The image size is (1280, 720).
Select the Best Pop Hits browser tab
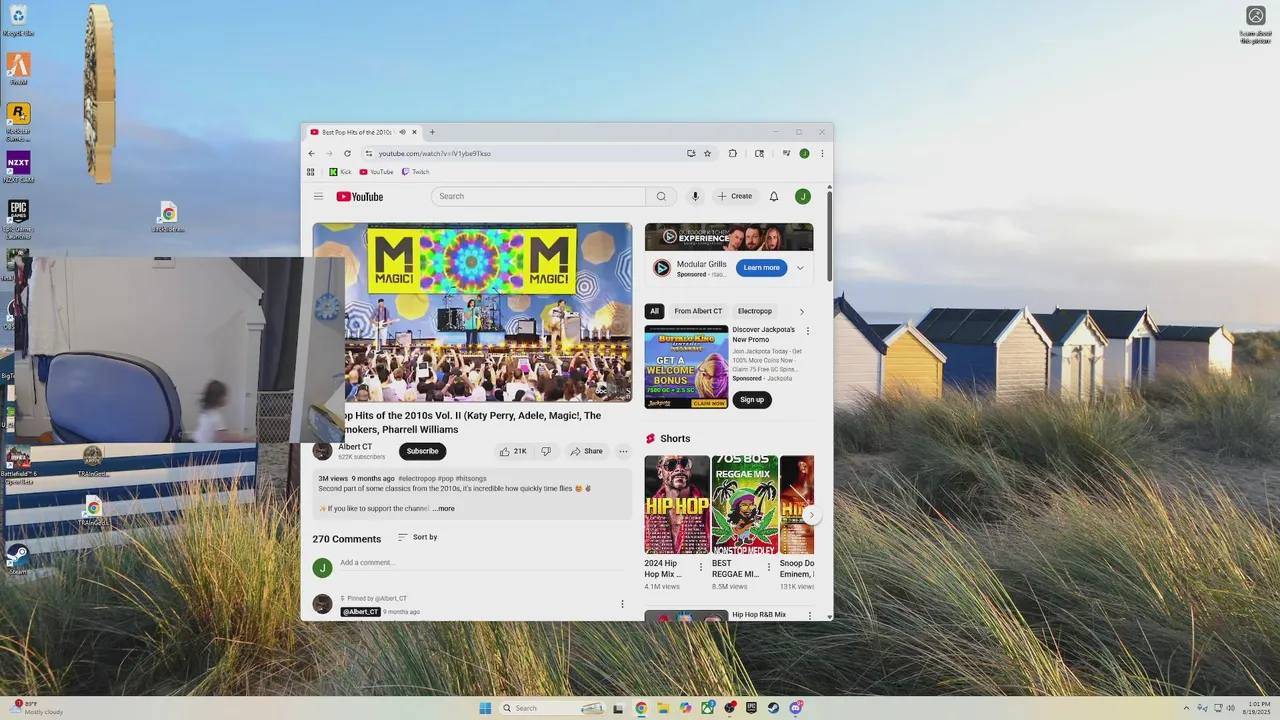pyautogui.click(x=357, y=132)
